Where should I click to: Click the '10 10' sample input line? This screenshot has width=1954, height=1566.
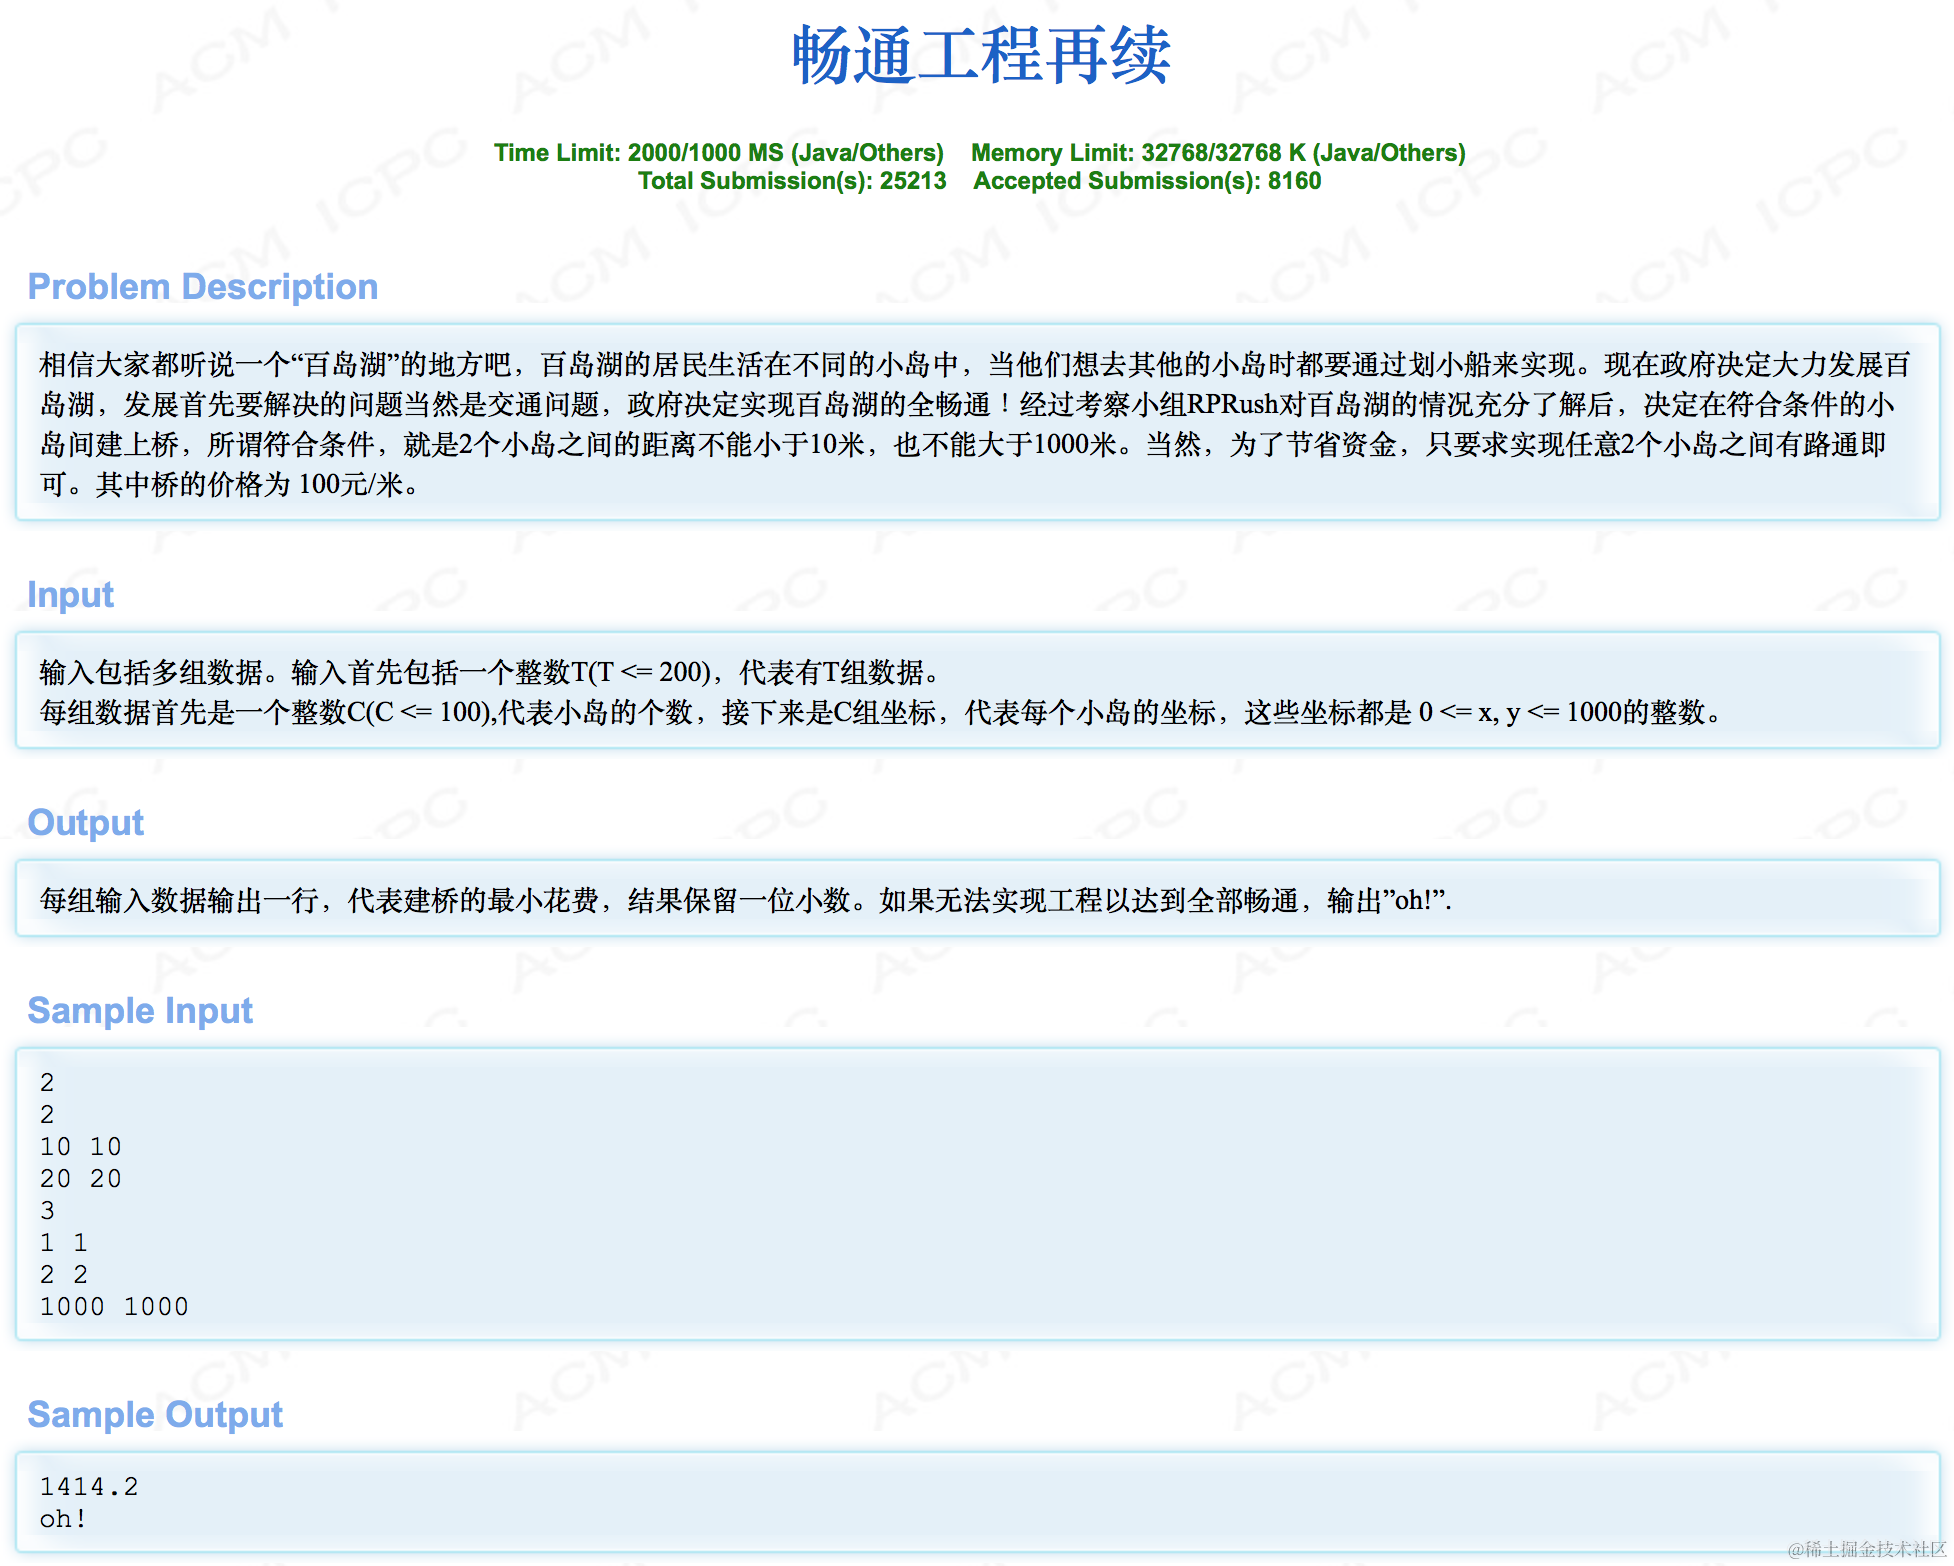[x=80, y=1147]
